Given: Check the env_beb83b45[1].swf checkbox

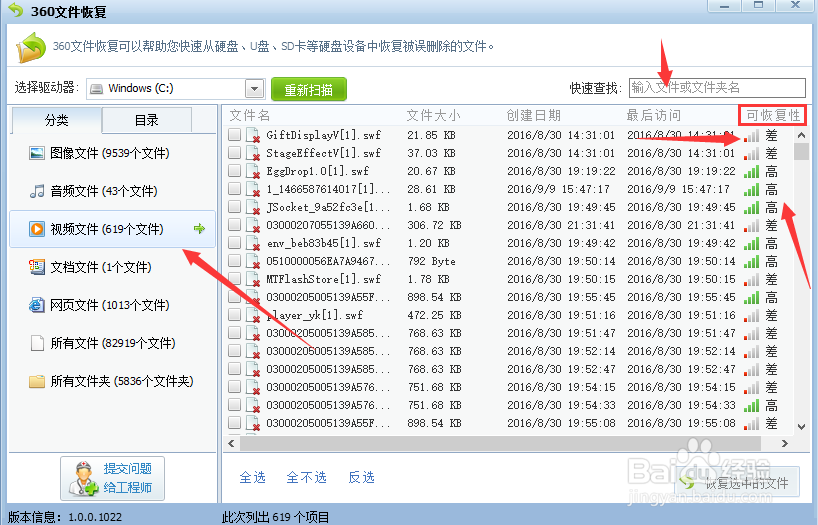Looking at the screenshot, I should [234, 243].
